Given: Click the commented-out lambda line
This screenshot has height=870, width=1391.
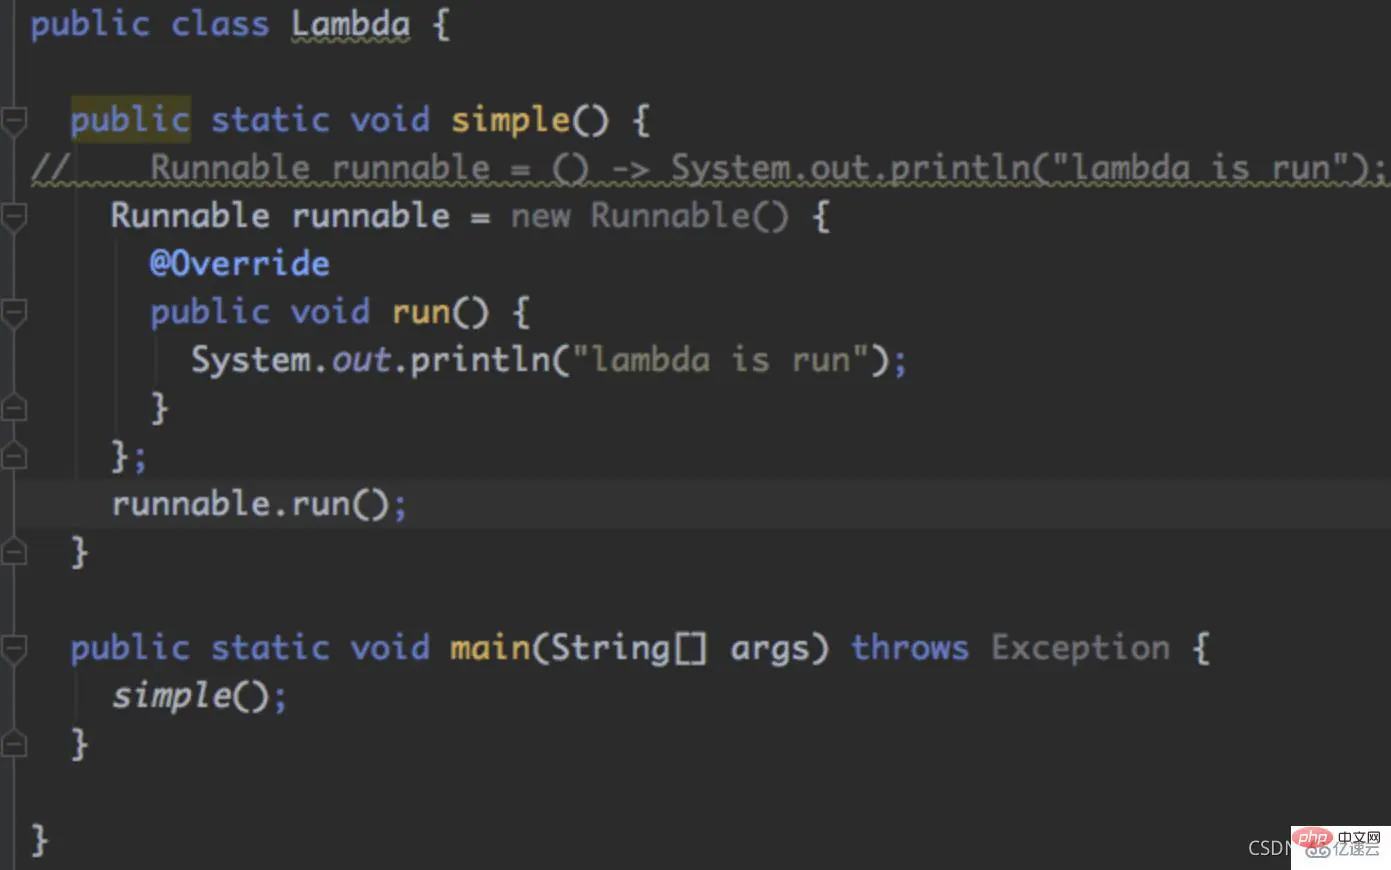Looking at the screenshot, I should pyautogui.click(x=700, y=167).
